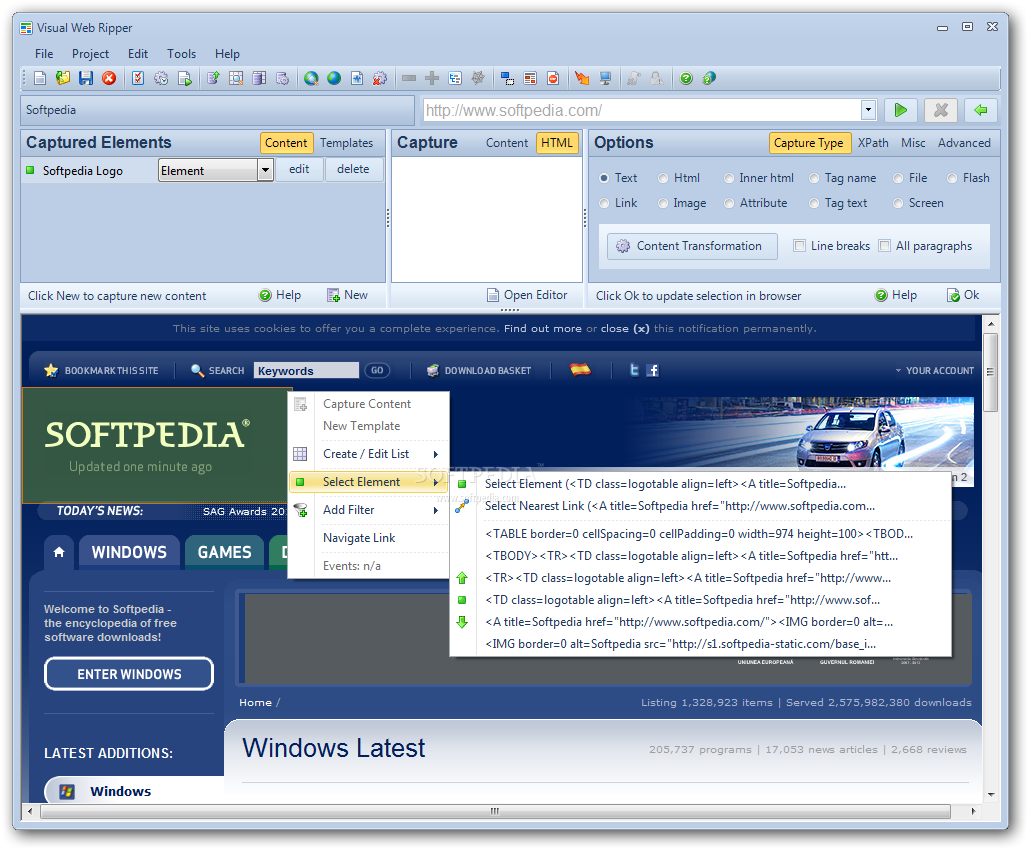Click the red X close project icon
1029x850 pixels.
(109, 78)
